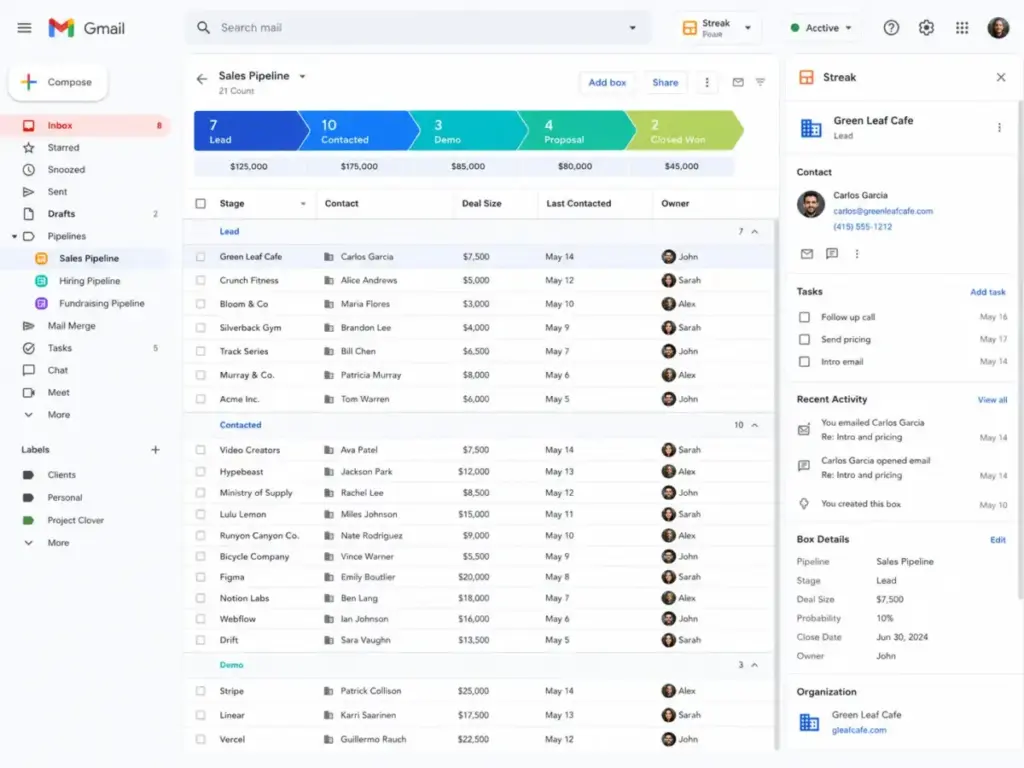Open the account profile avatar

[998, 27]
